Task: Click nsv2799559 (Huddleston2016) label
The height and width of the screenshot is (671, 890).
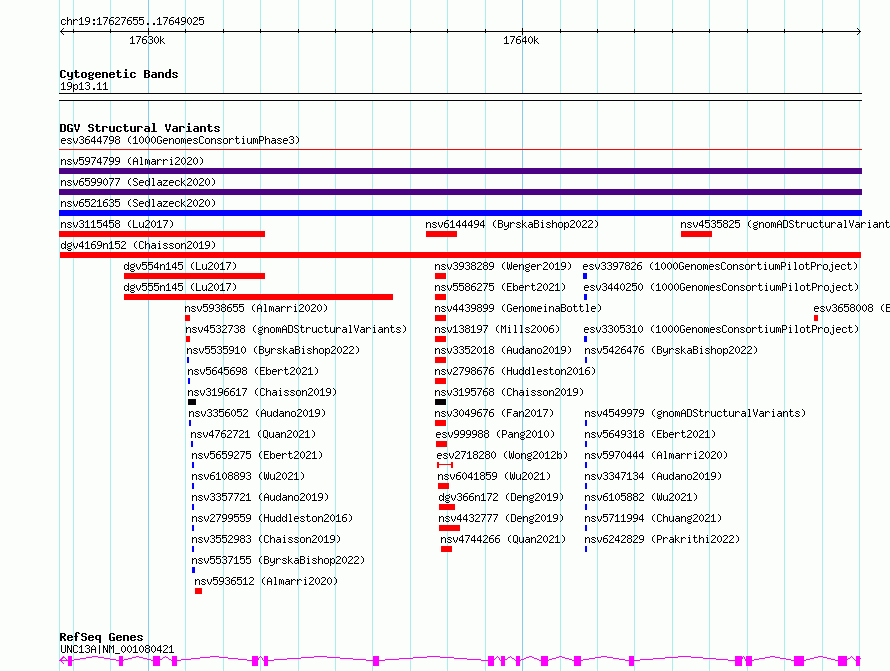Action: click(x=272, y=518)
